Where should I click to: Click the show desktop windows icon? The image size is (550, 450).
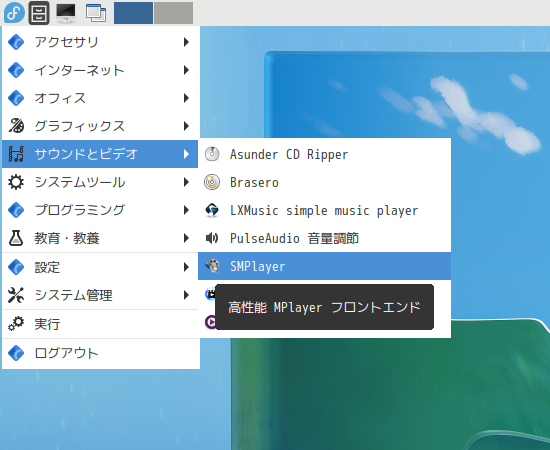pyautogui.click(x=96, y=13)
